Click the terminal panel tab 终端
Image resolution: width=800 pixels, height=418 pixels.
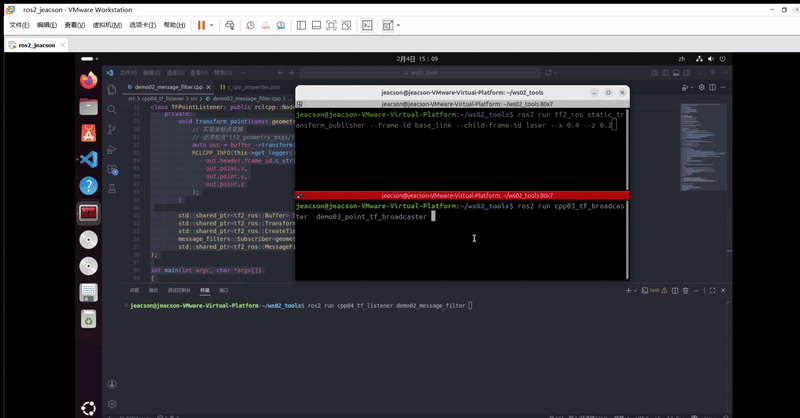click(x=205, y=290)
